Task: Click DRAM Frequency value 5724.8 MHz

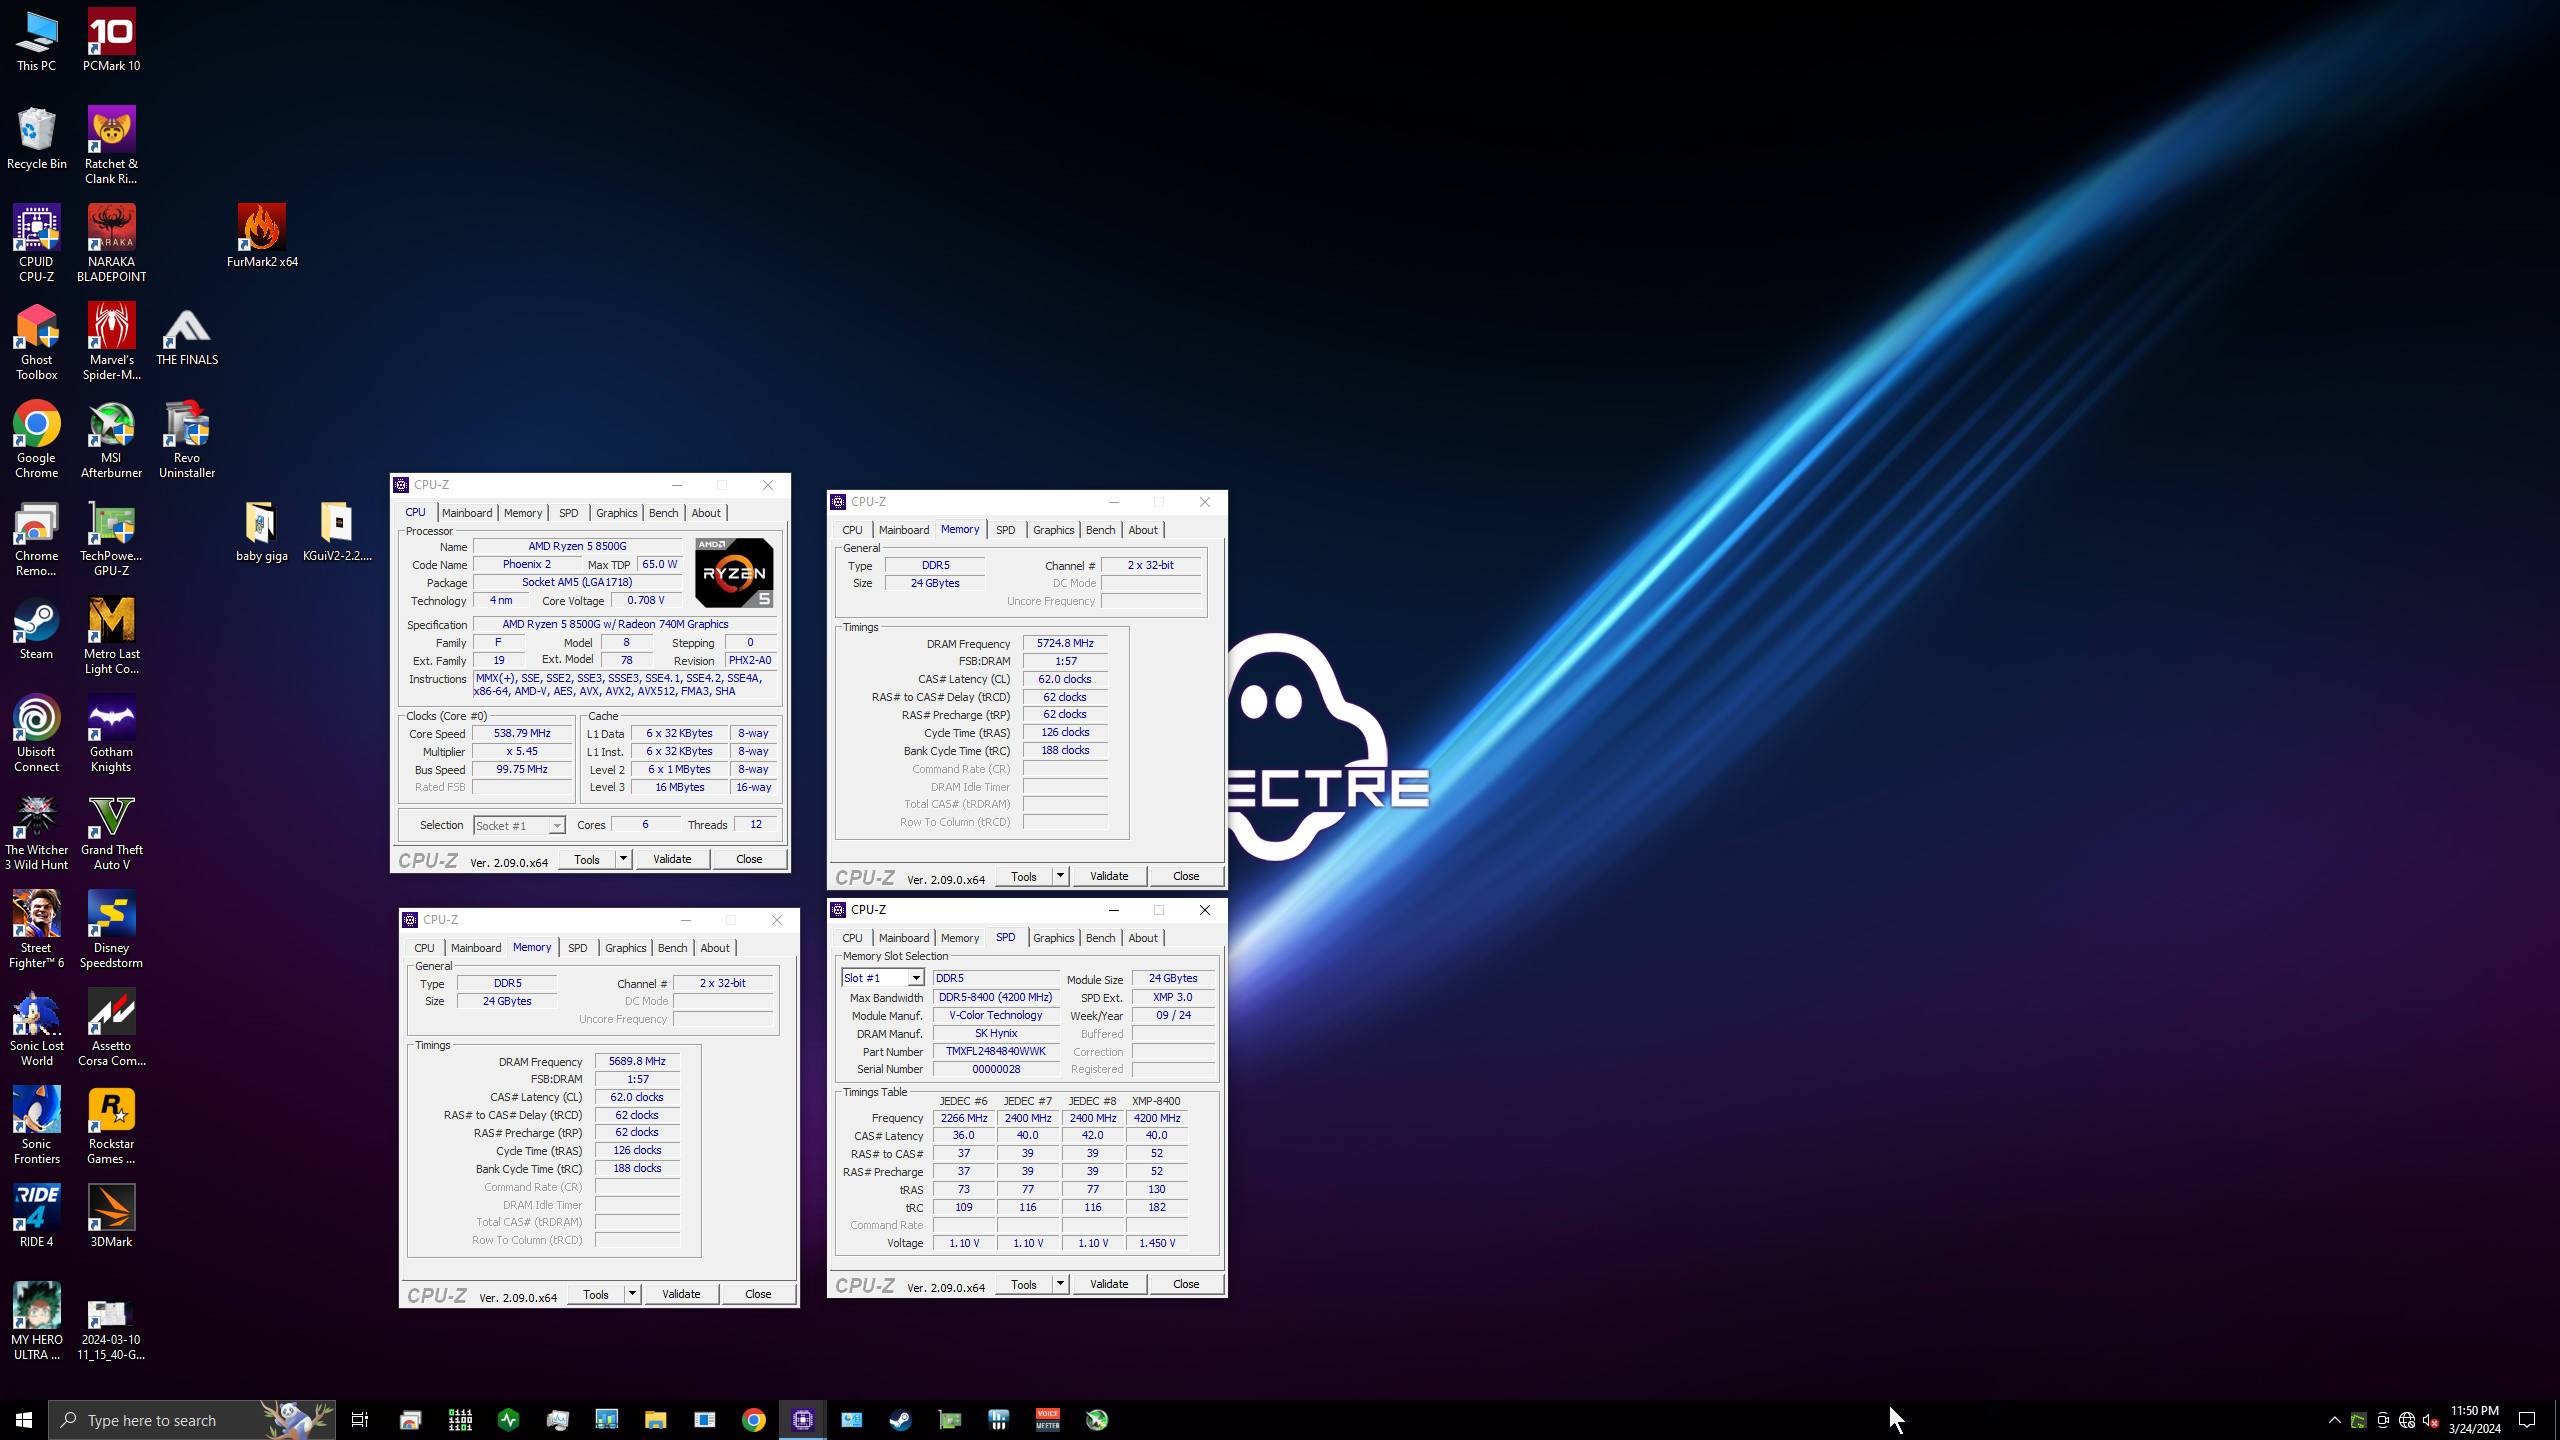Action: coord(1065,644)
